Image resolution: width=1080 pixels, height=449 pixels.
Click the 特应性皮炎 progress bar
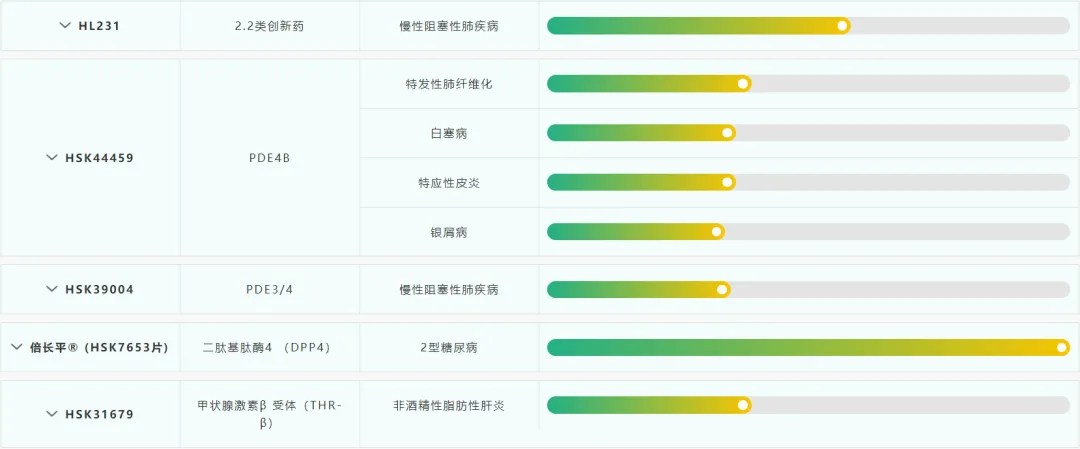641,182
